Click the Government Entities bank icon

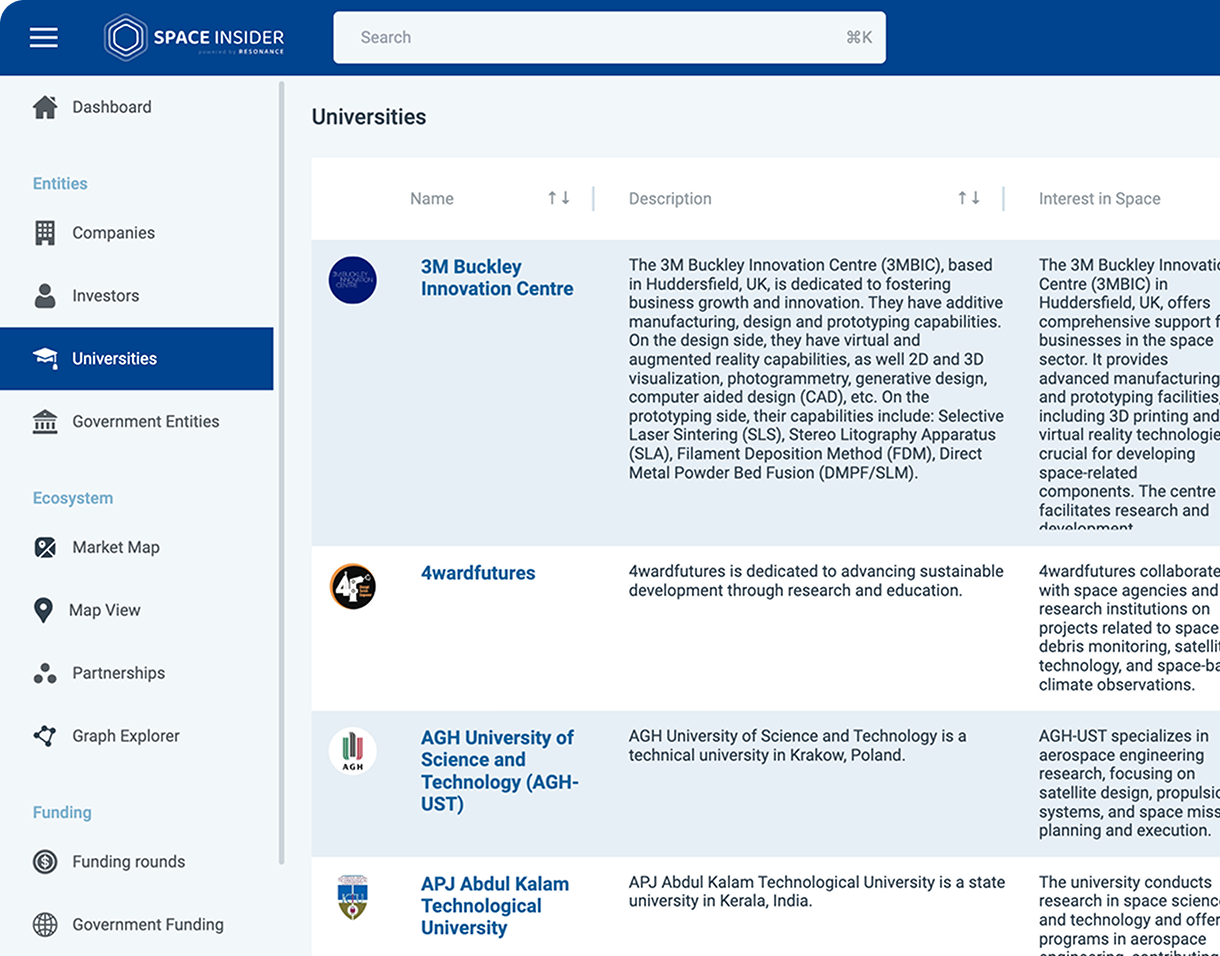point(45,422)
